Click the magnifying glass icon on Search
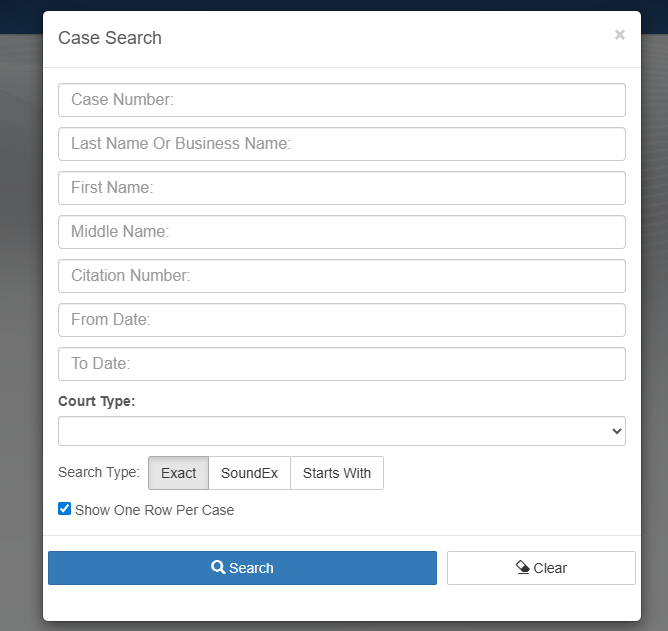668x631 pixels. 218,568
